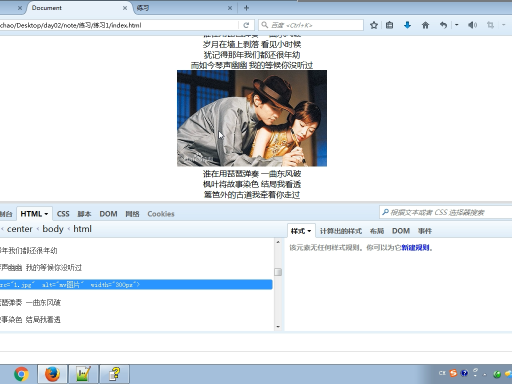
Task: Click the reload page icon in the address bar
Action: point(246,25)
